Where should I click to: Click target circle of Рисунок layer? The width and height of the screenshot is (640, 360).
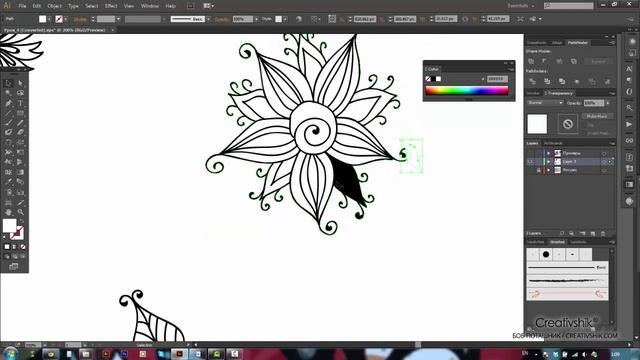tap(604, 170)
